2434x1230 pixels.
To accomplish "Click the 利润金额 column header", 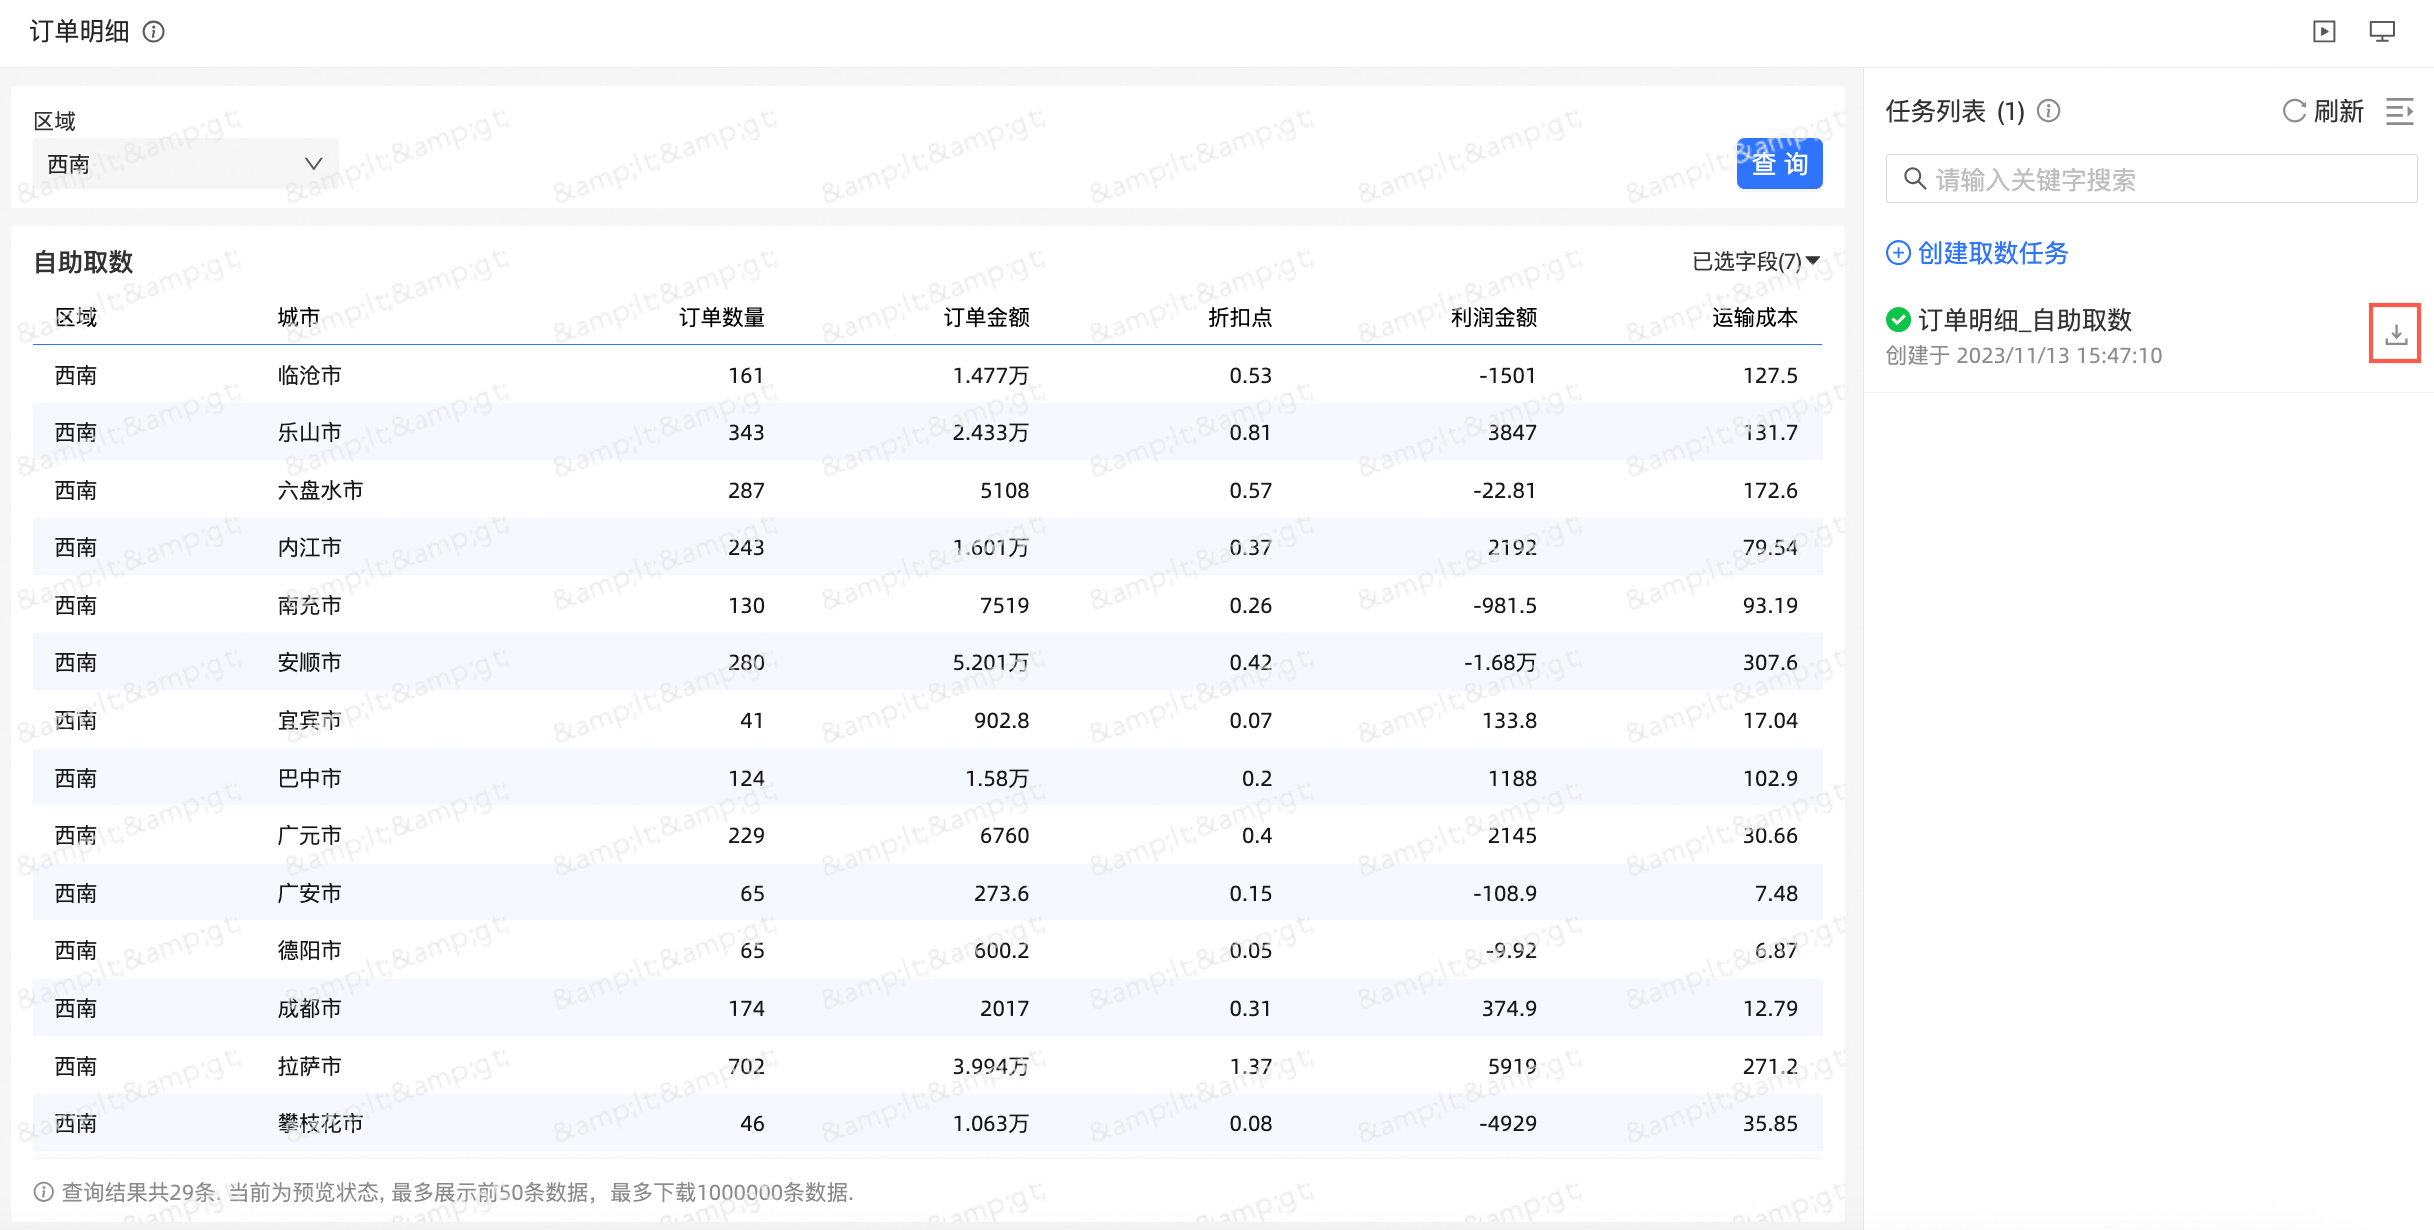I will (x=1494, y=318).
